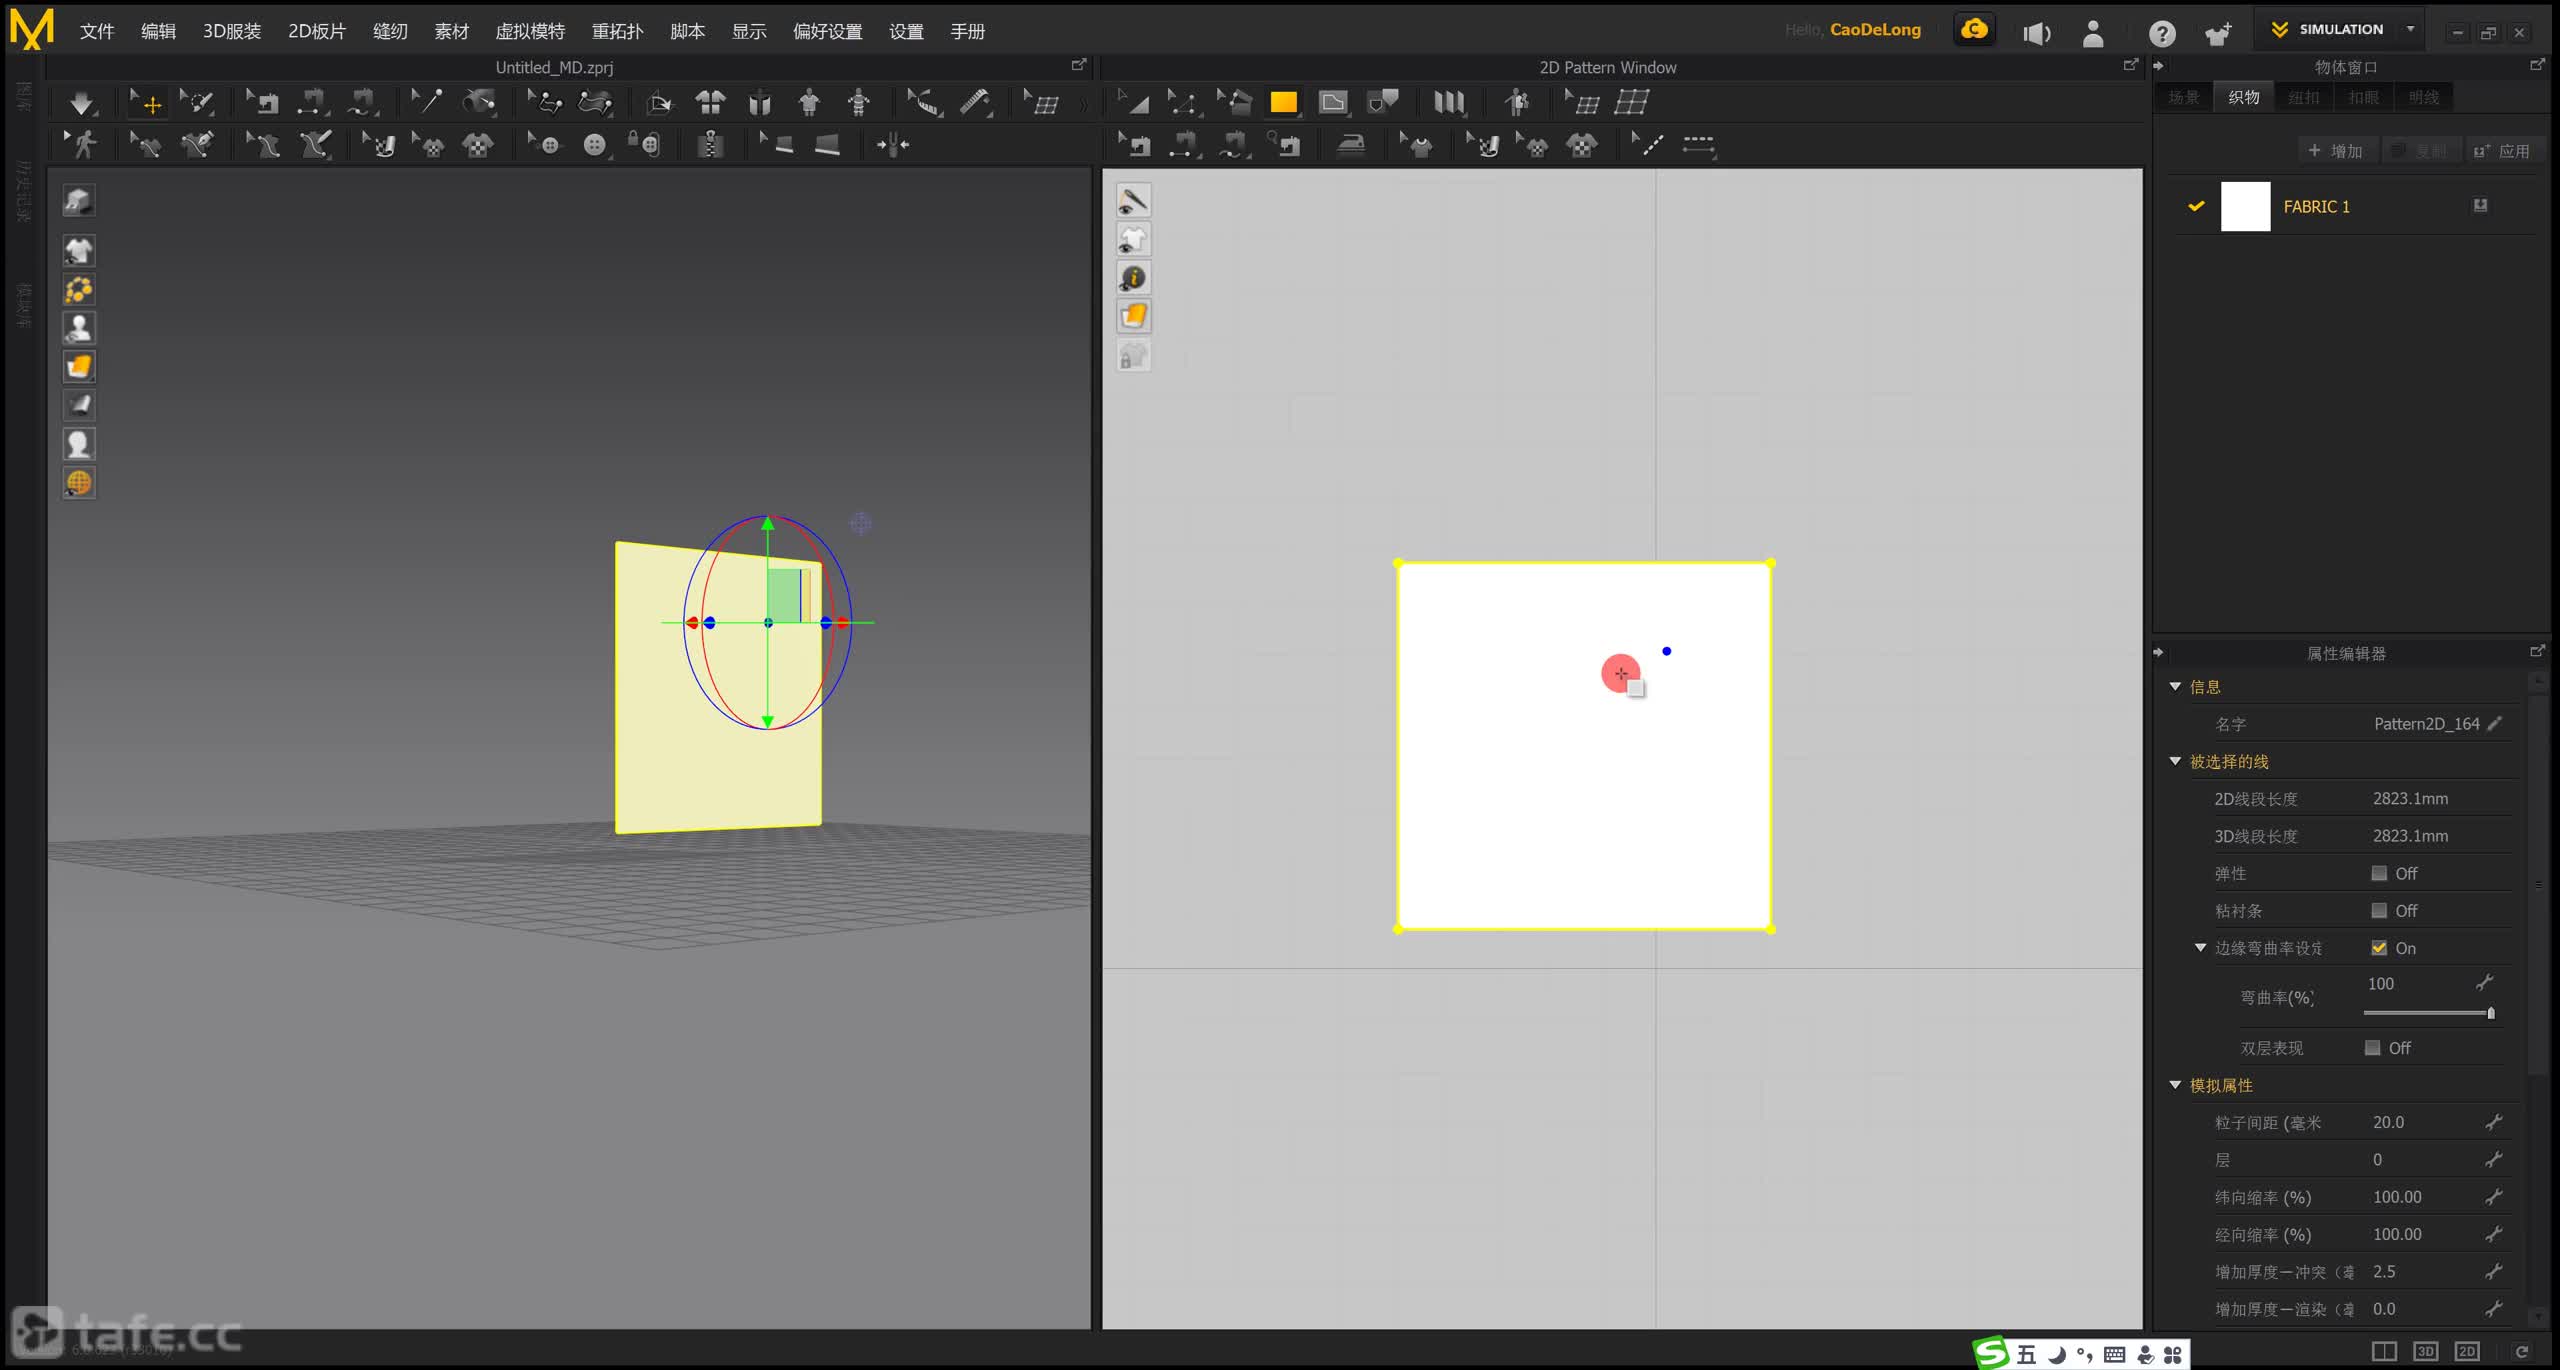Click the info icon in 2D sidebar
This screenshot has width=2560, height=1370.
(x=1133, y=278)
